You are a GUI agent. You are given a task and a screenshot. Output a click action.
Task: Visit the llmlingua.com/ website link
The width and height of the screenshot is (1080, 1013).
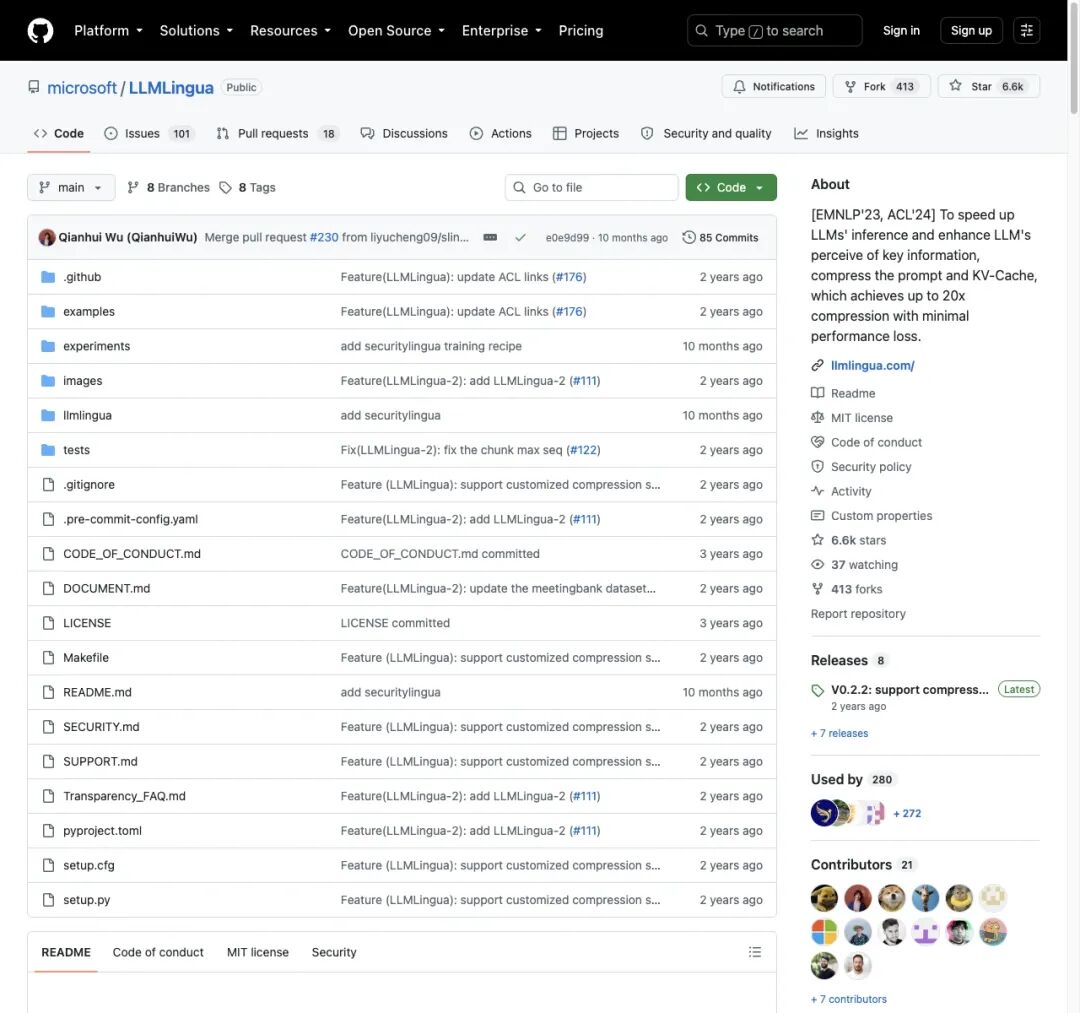pos(872,366)
